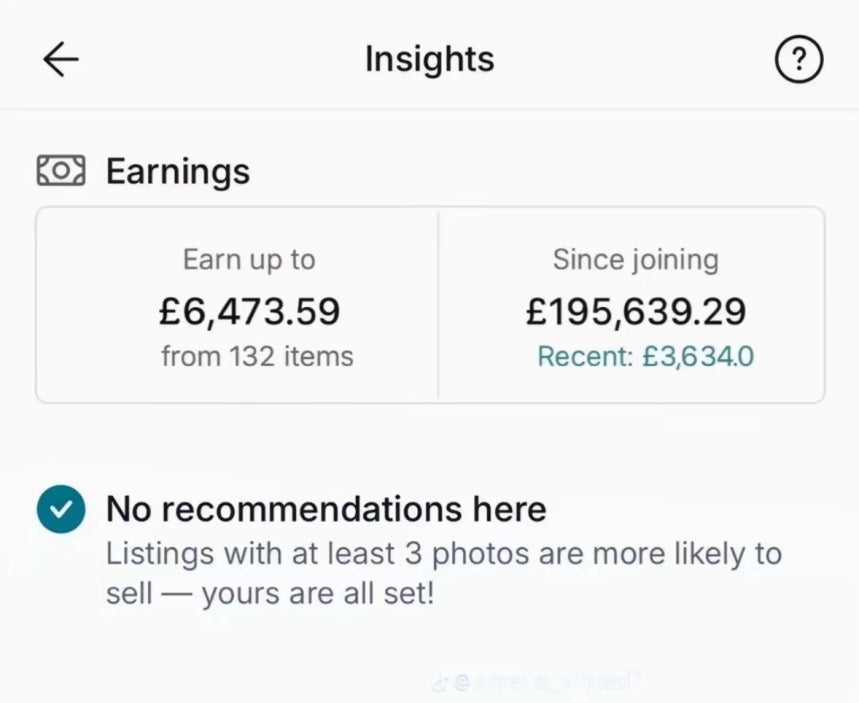Open the 'from 132 items' text
Viewport: 859px width, 703px height.
click(257, 356)
